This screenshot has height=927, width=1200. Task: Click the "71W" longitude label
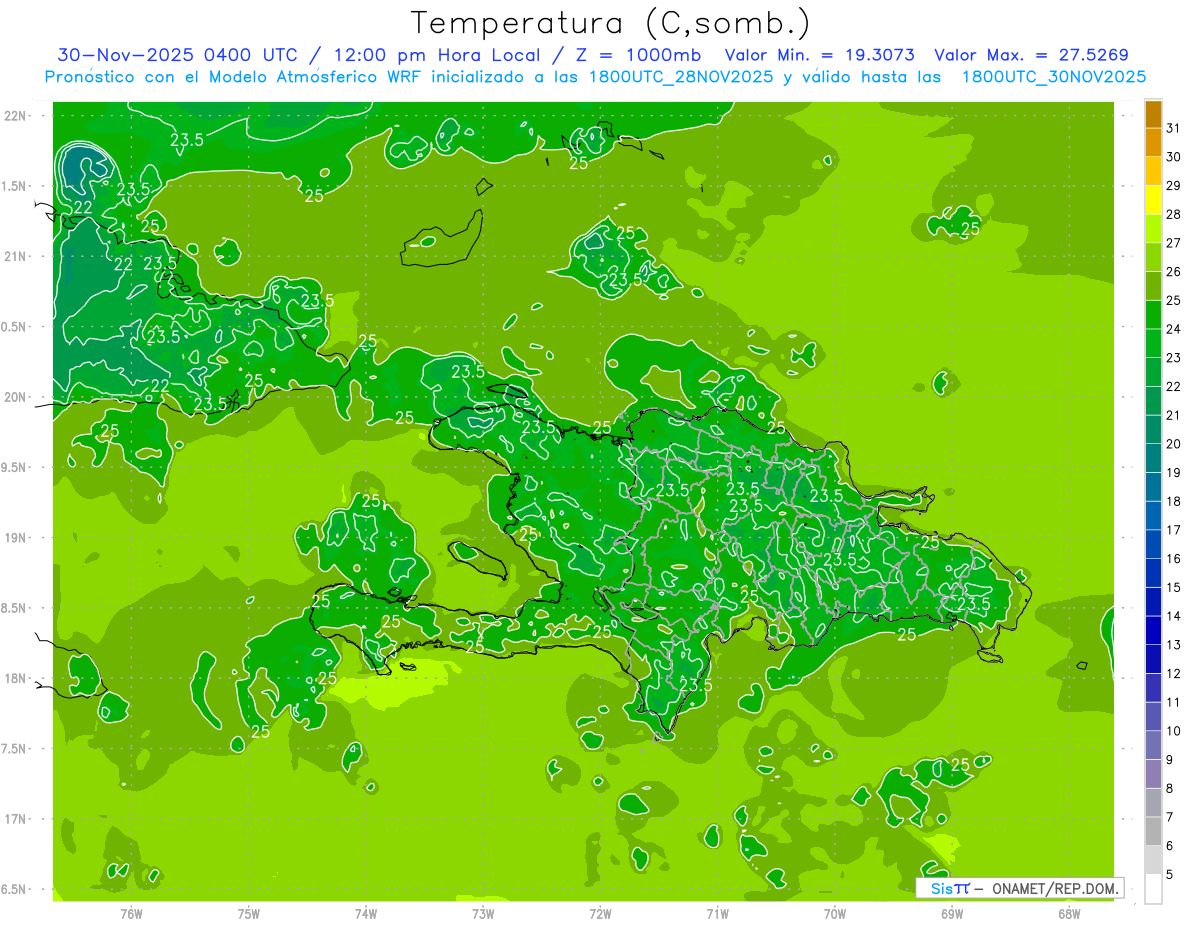pyautogui.click(x=717, y=913)
